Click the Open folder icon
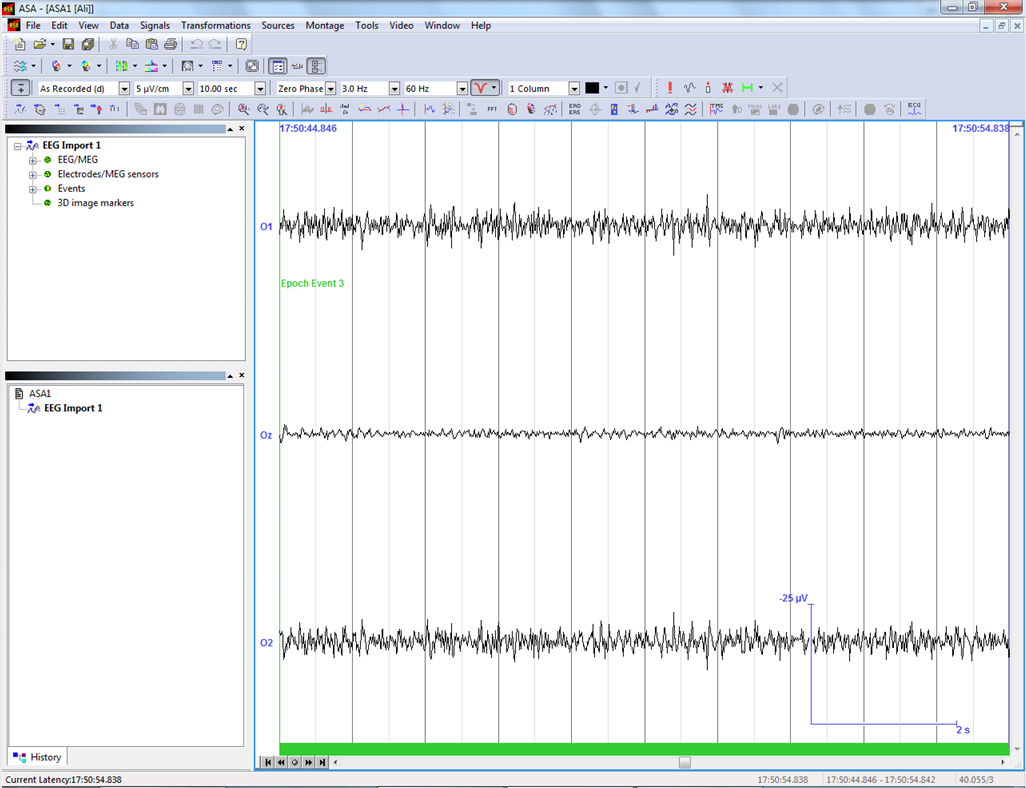 click(40, 45)
